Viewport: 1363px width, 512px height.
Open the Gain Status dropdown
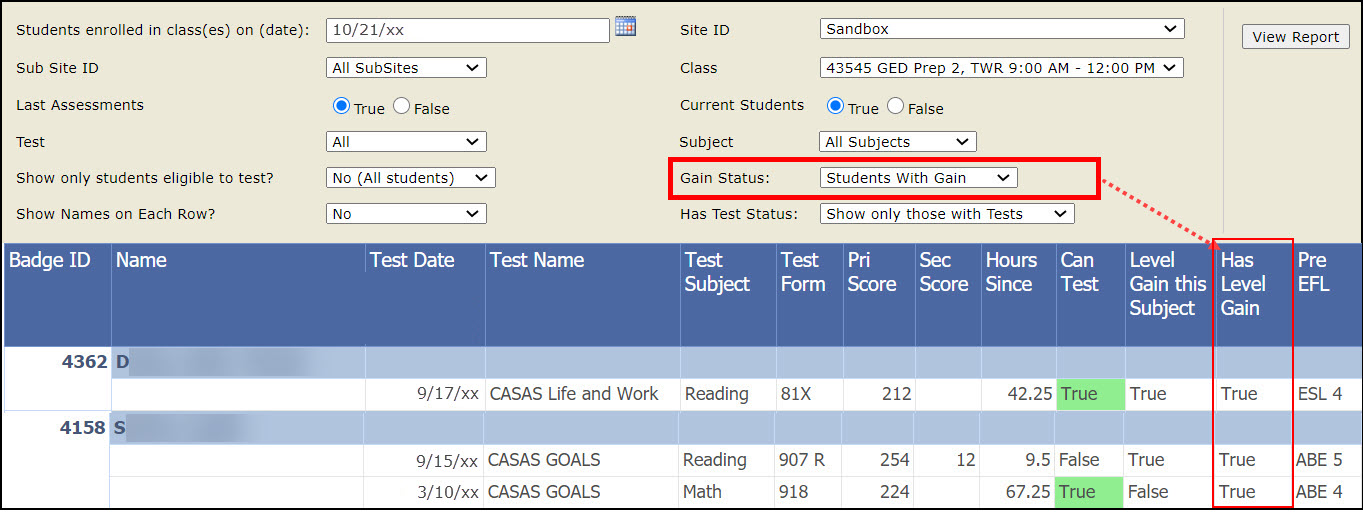click(918, 178)
